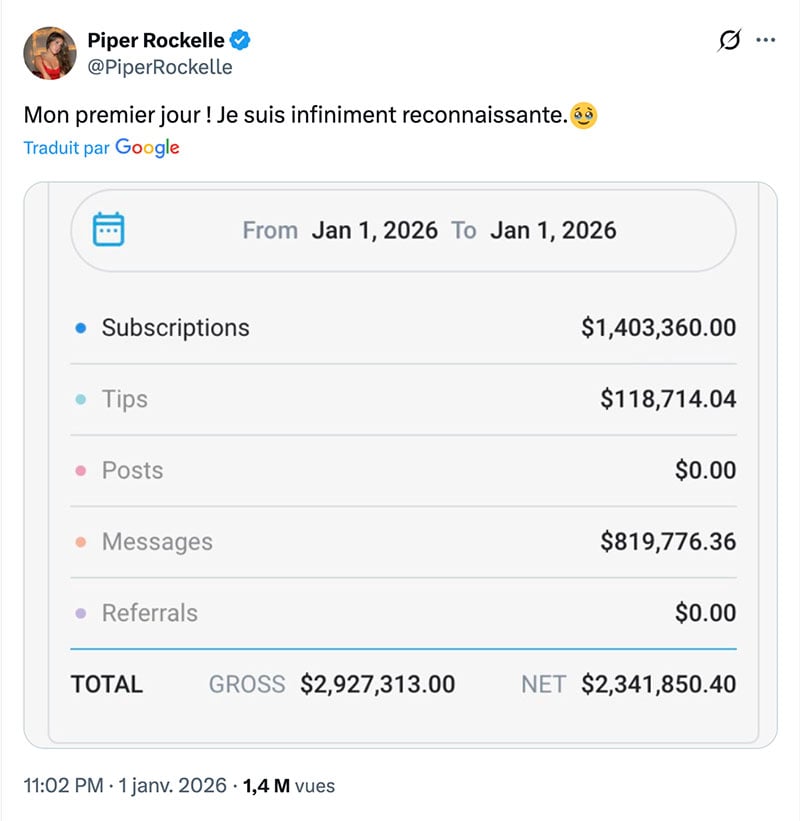This screenshot has width=800, height=821.
Task: Select the To date Jan 1, 2026
Action: (x=553, y=230)
